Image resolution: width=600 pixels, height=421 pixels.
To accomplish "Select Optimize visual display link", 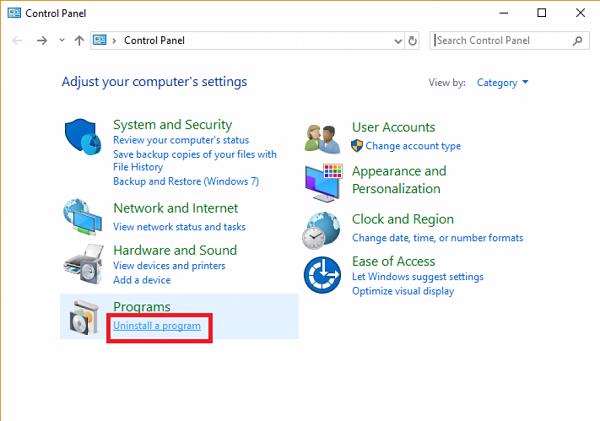I will 402,291.
